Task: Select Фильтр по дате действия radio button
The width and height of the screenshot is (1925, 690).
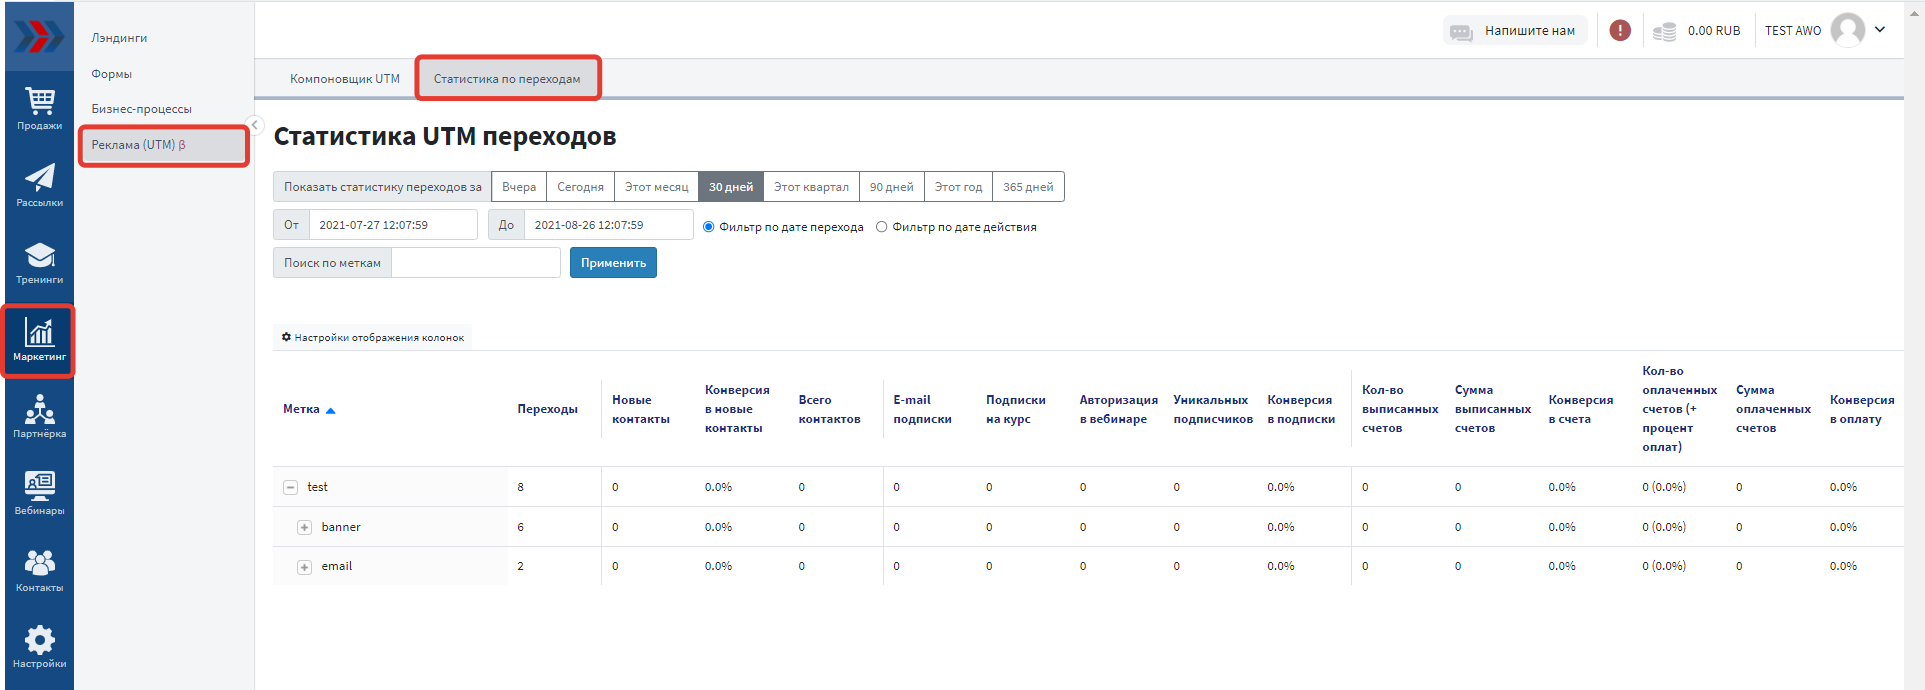Action: [882, 227]
